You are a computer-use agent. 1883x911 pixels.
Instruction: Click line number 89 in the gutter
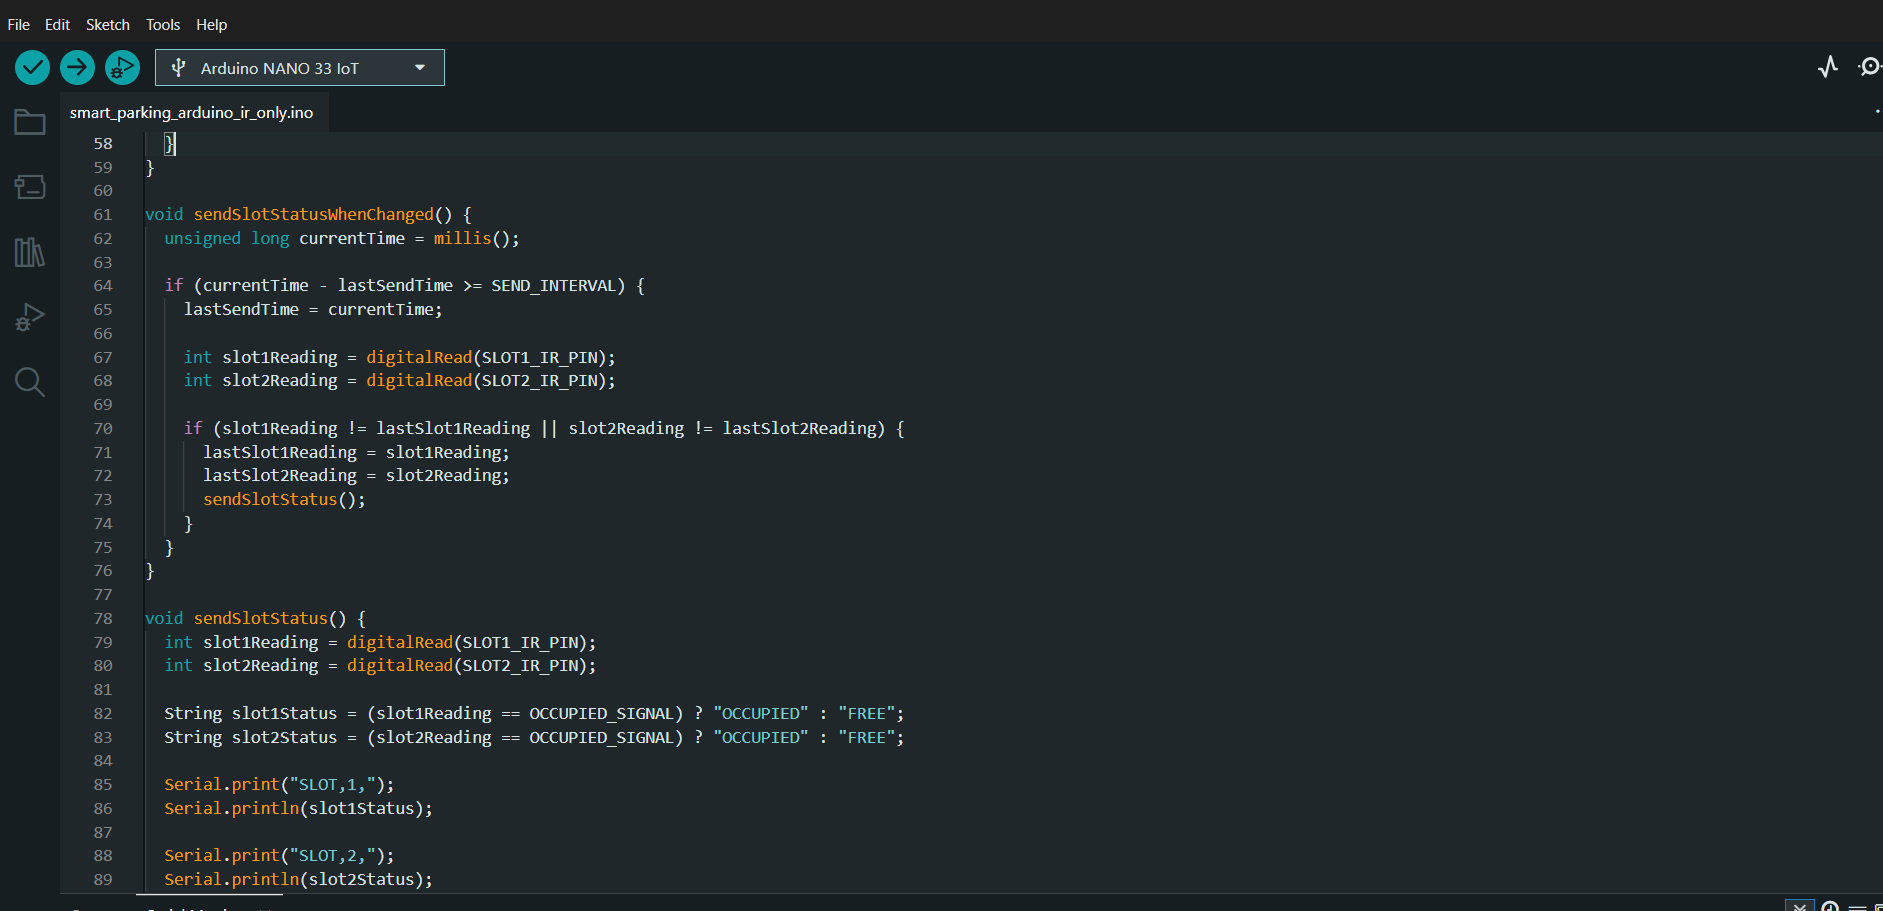point(103,880)
